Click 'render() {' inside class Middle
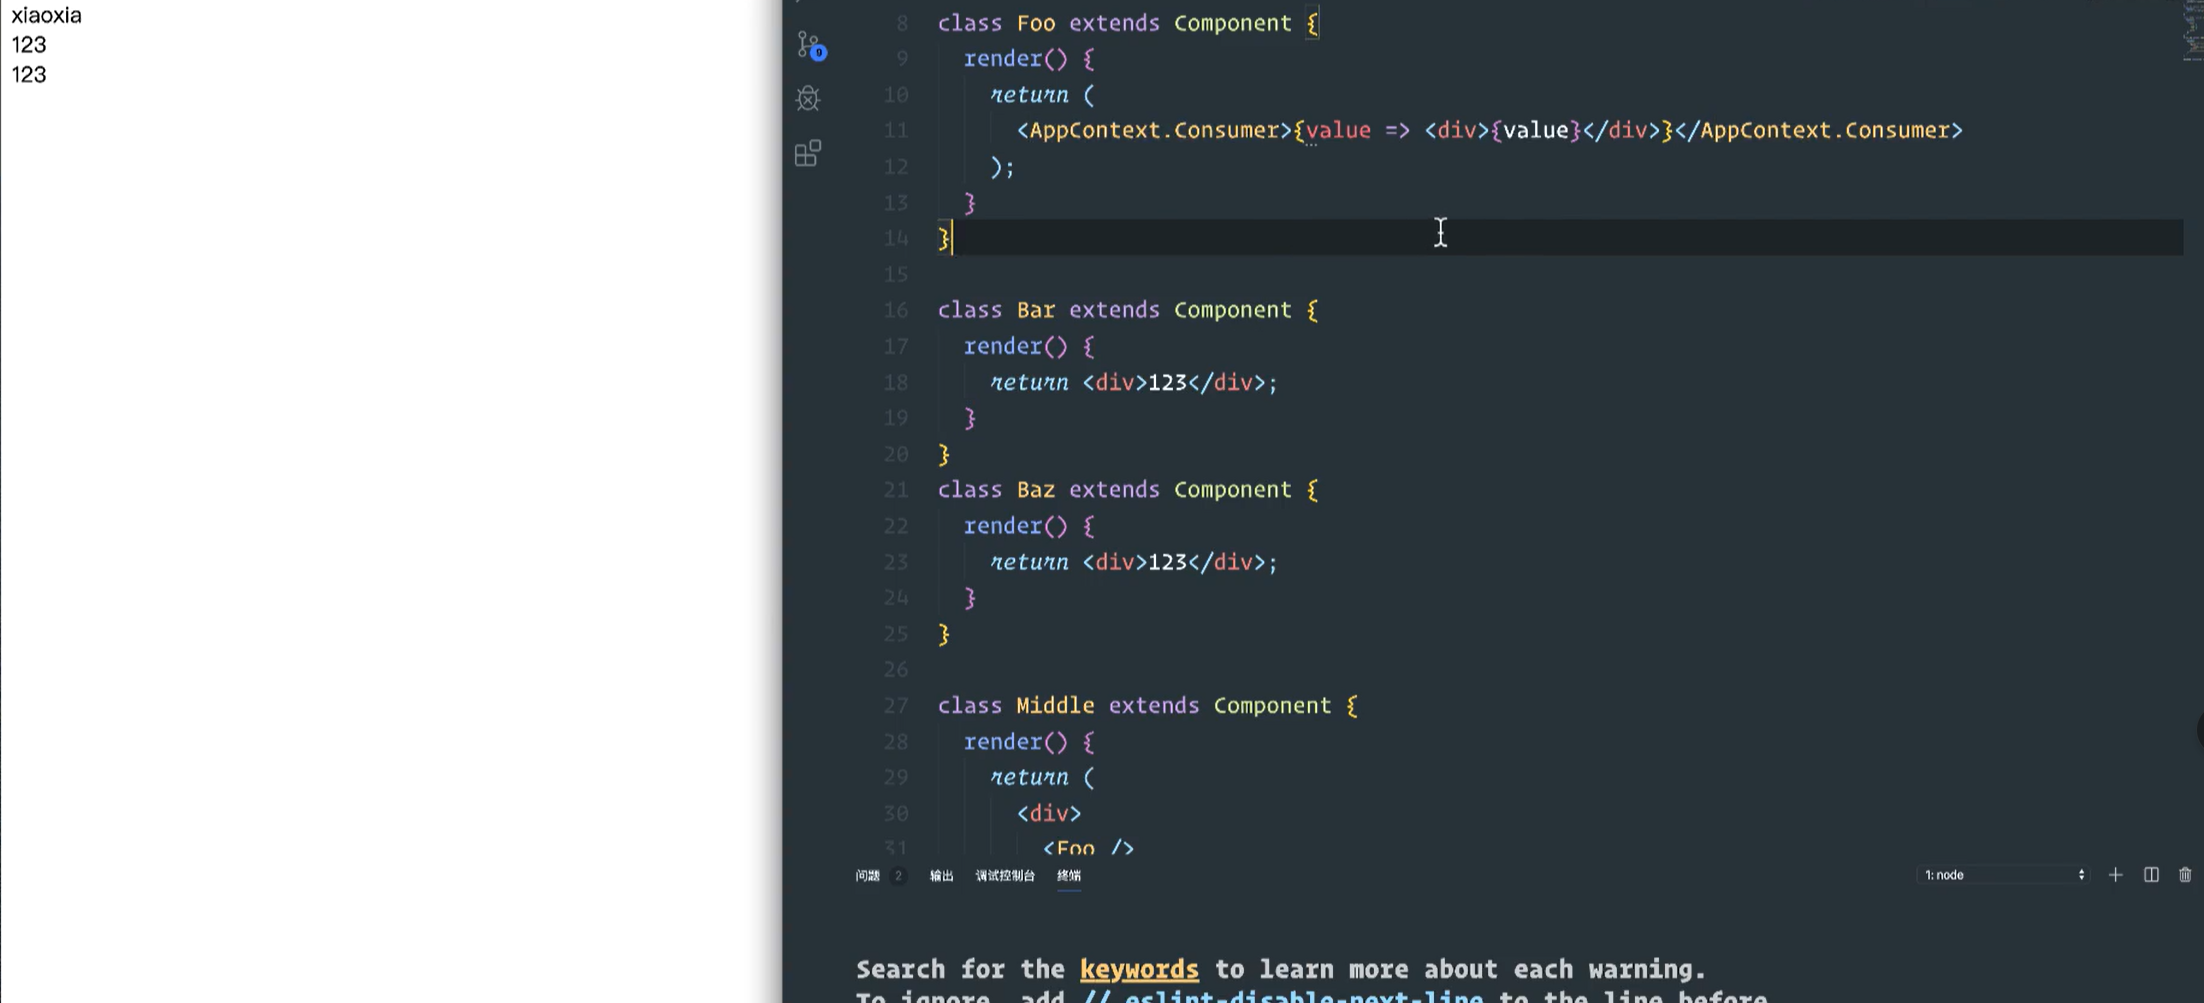The width and height of the screenshot is (2204, 1003). tap(1029, 742)
